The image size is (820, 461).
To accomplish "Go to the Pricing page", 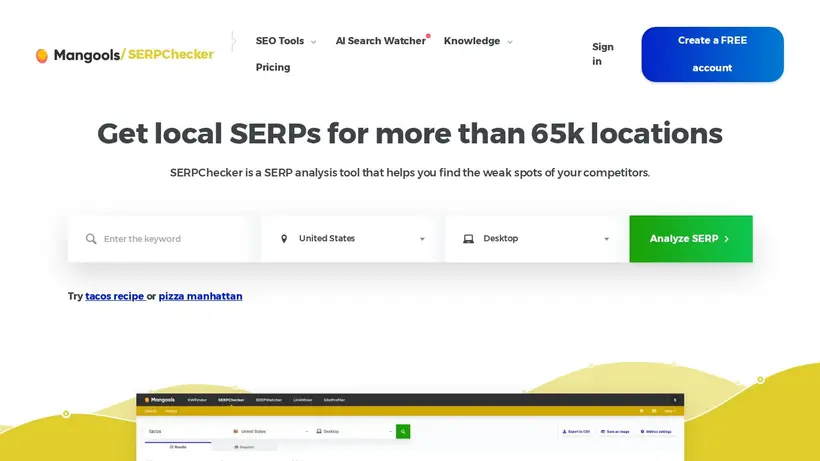I will pos(273,67).
